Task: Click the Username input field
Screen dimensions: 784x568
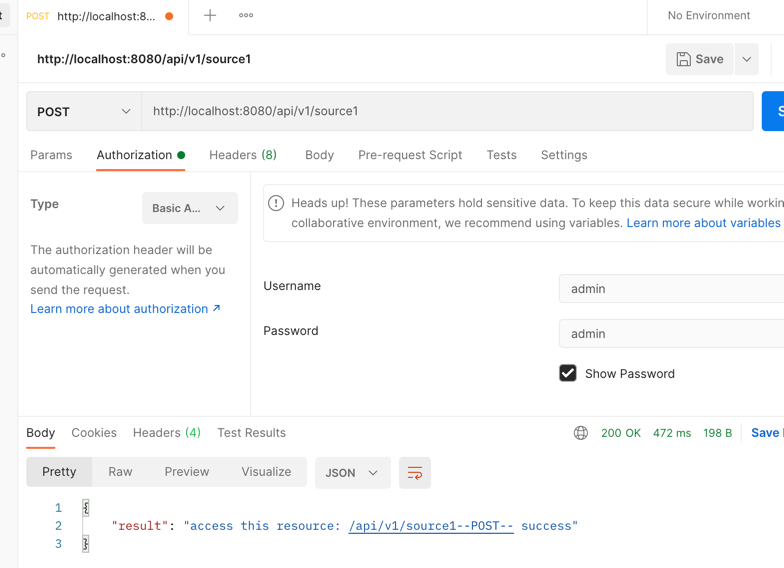Action: pyautogui.click(x=670, y=289)
